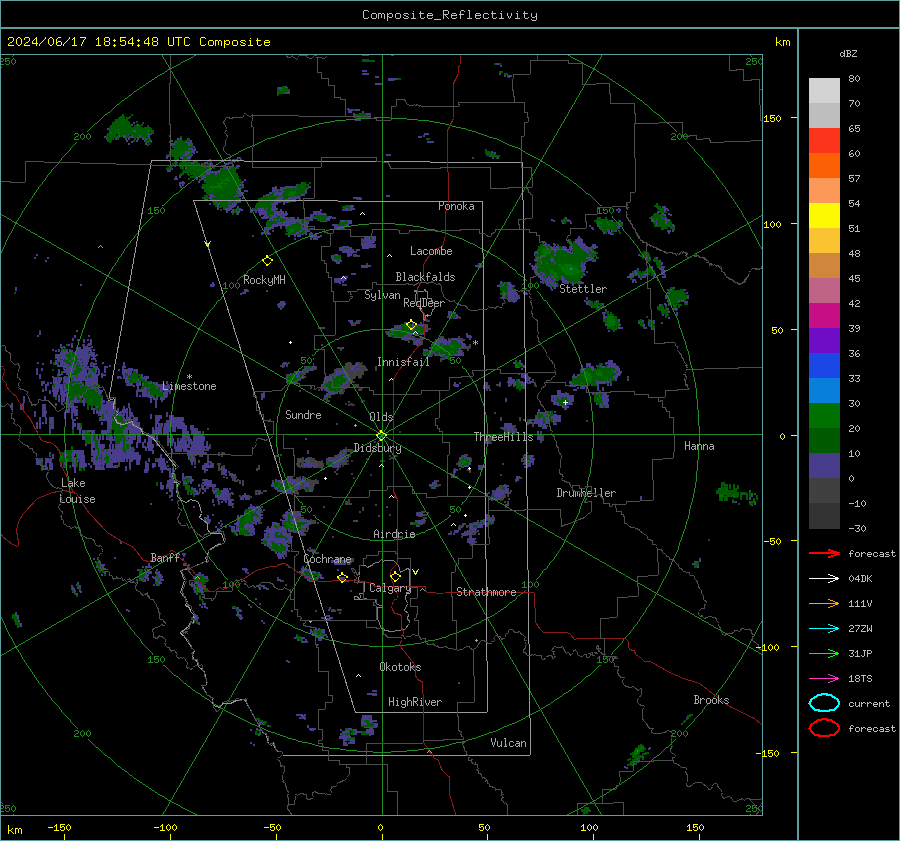Click the Innisfail label
The width and height of the screenshot is (900, 841).
[x=403, y=362]
